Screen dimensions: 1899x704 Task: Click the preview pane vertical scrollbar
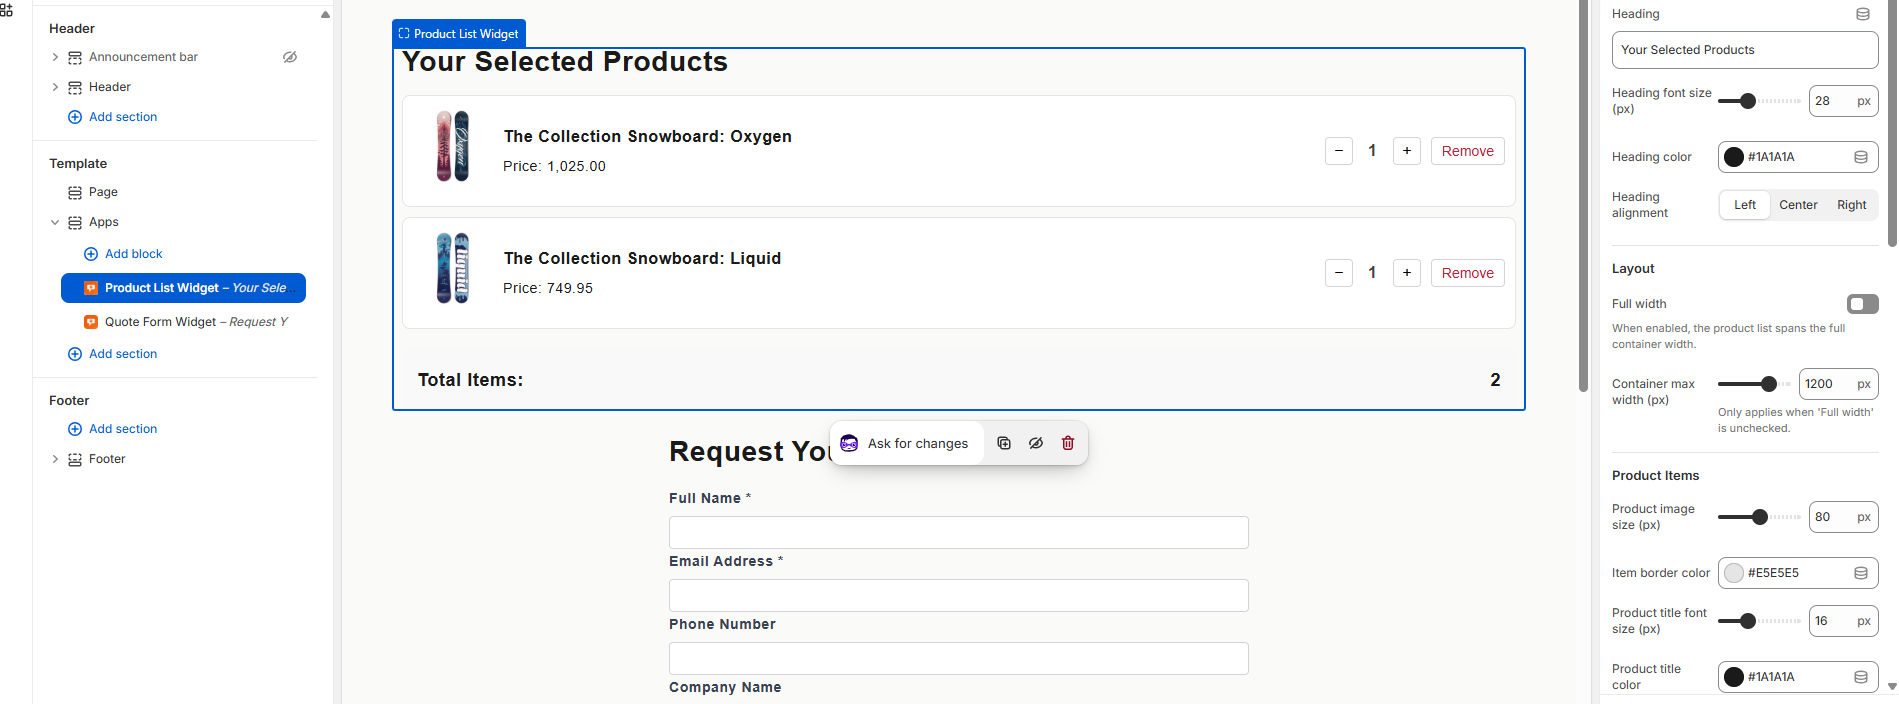coord(1583,196)
